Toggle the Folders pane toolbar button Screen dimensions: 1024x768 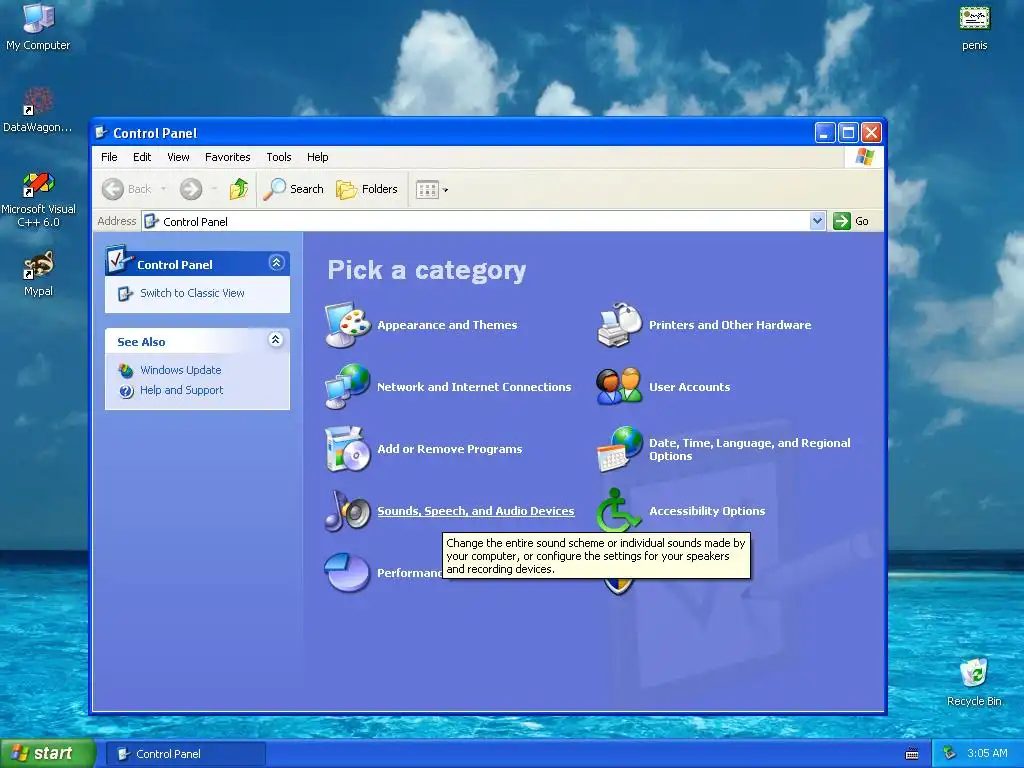coord(367,189)
